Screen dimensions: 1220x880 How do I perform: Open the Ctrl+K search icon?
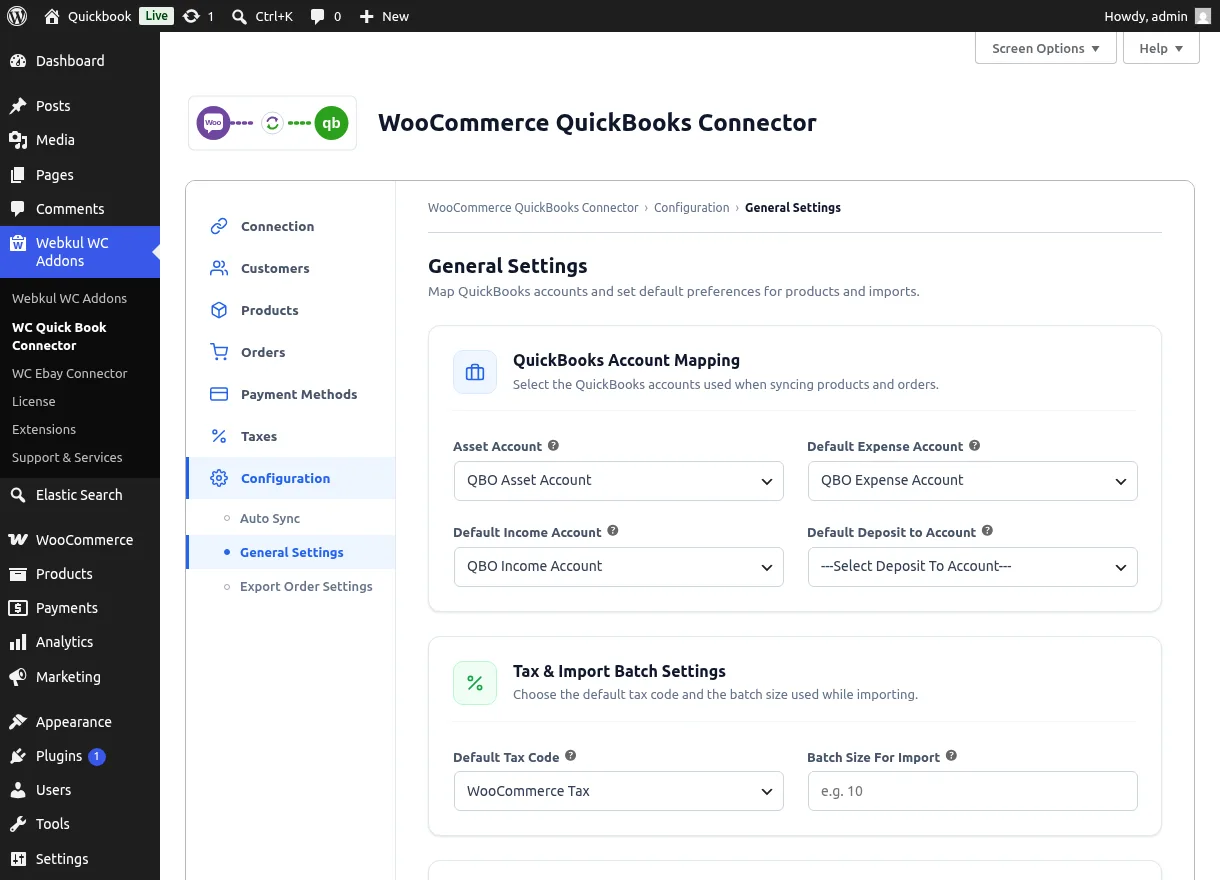coord(239,16)
